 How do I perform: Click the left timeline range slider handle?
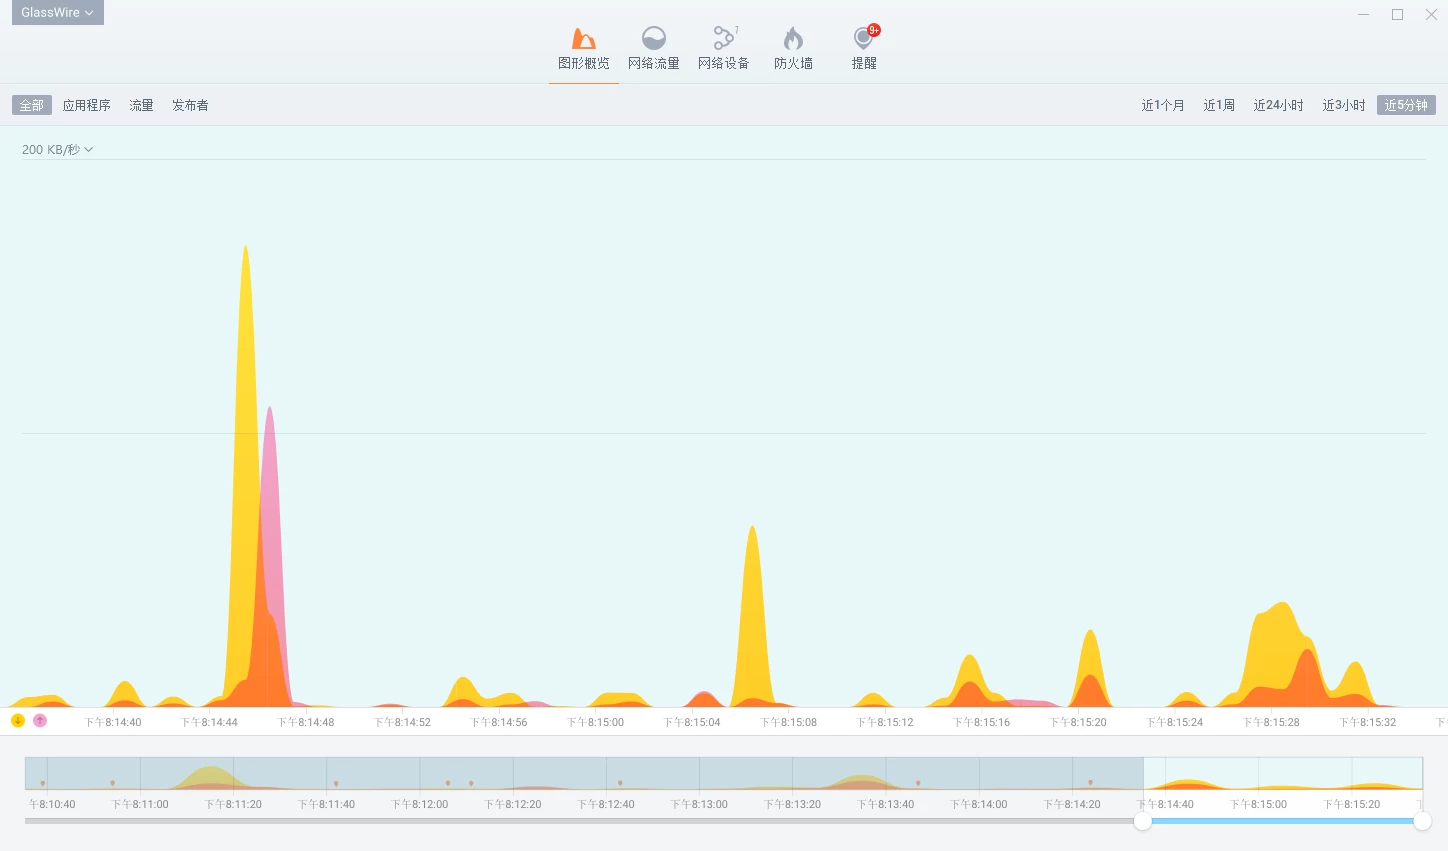[1142, 821]
